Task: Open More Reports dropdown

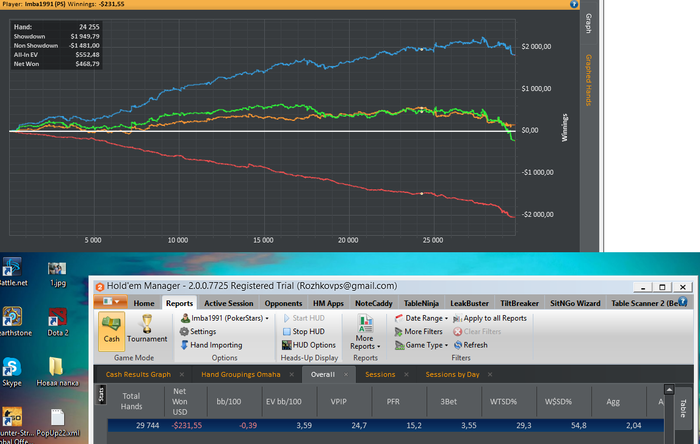Action: point(365,333)
